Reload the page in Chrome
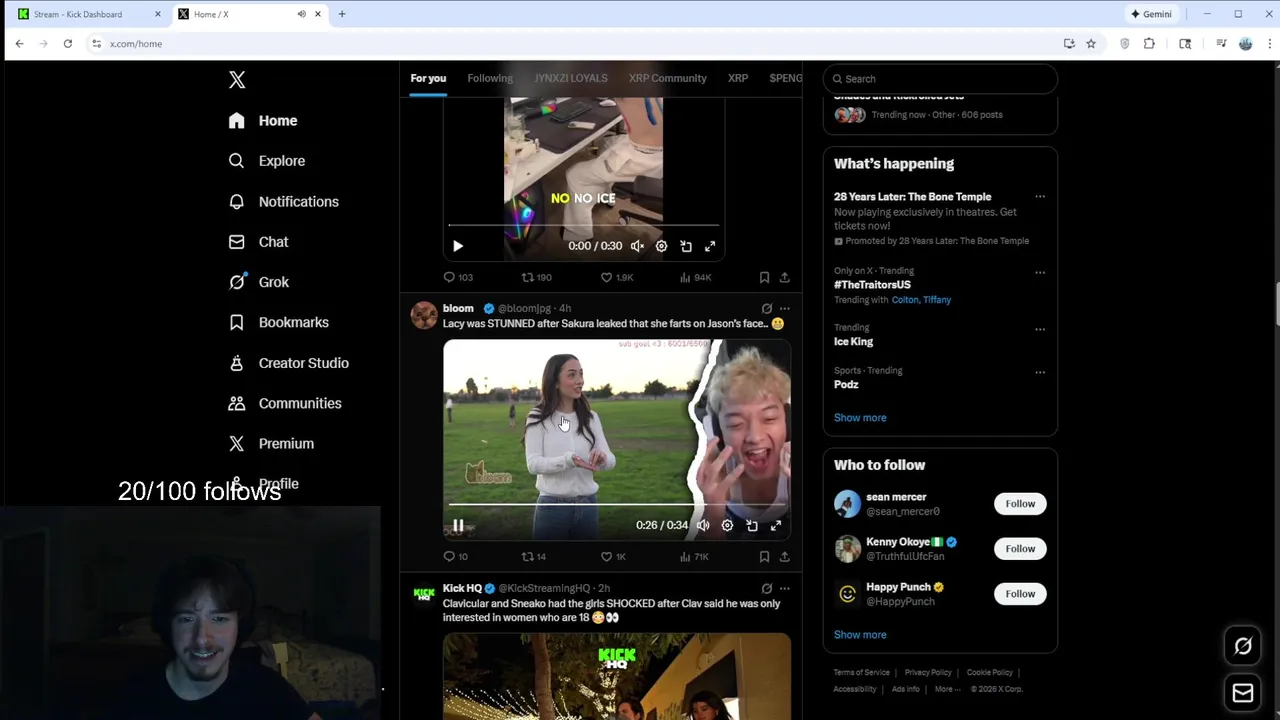 [x=67, y=44]
